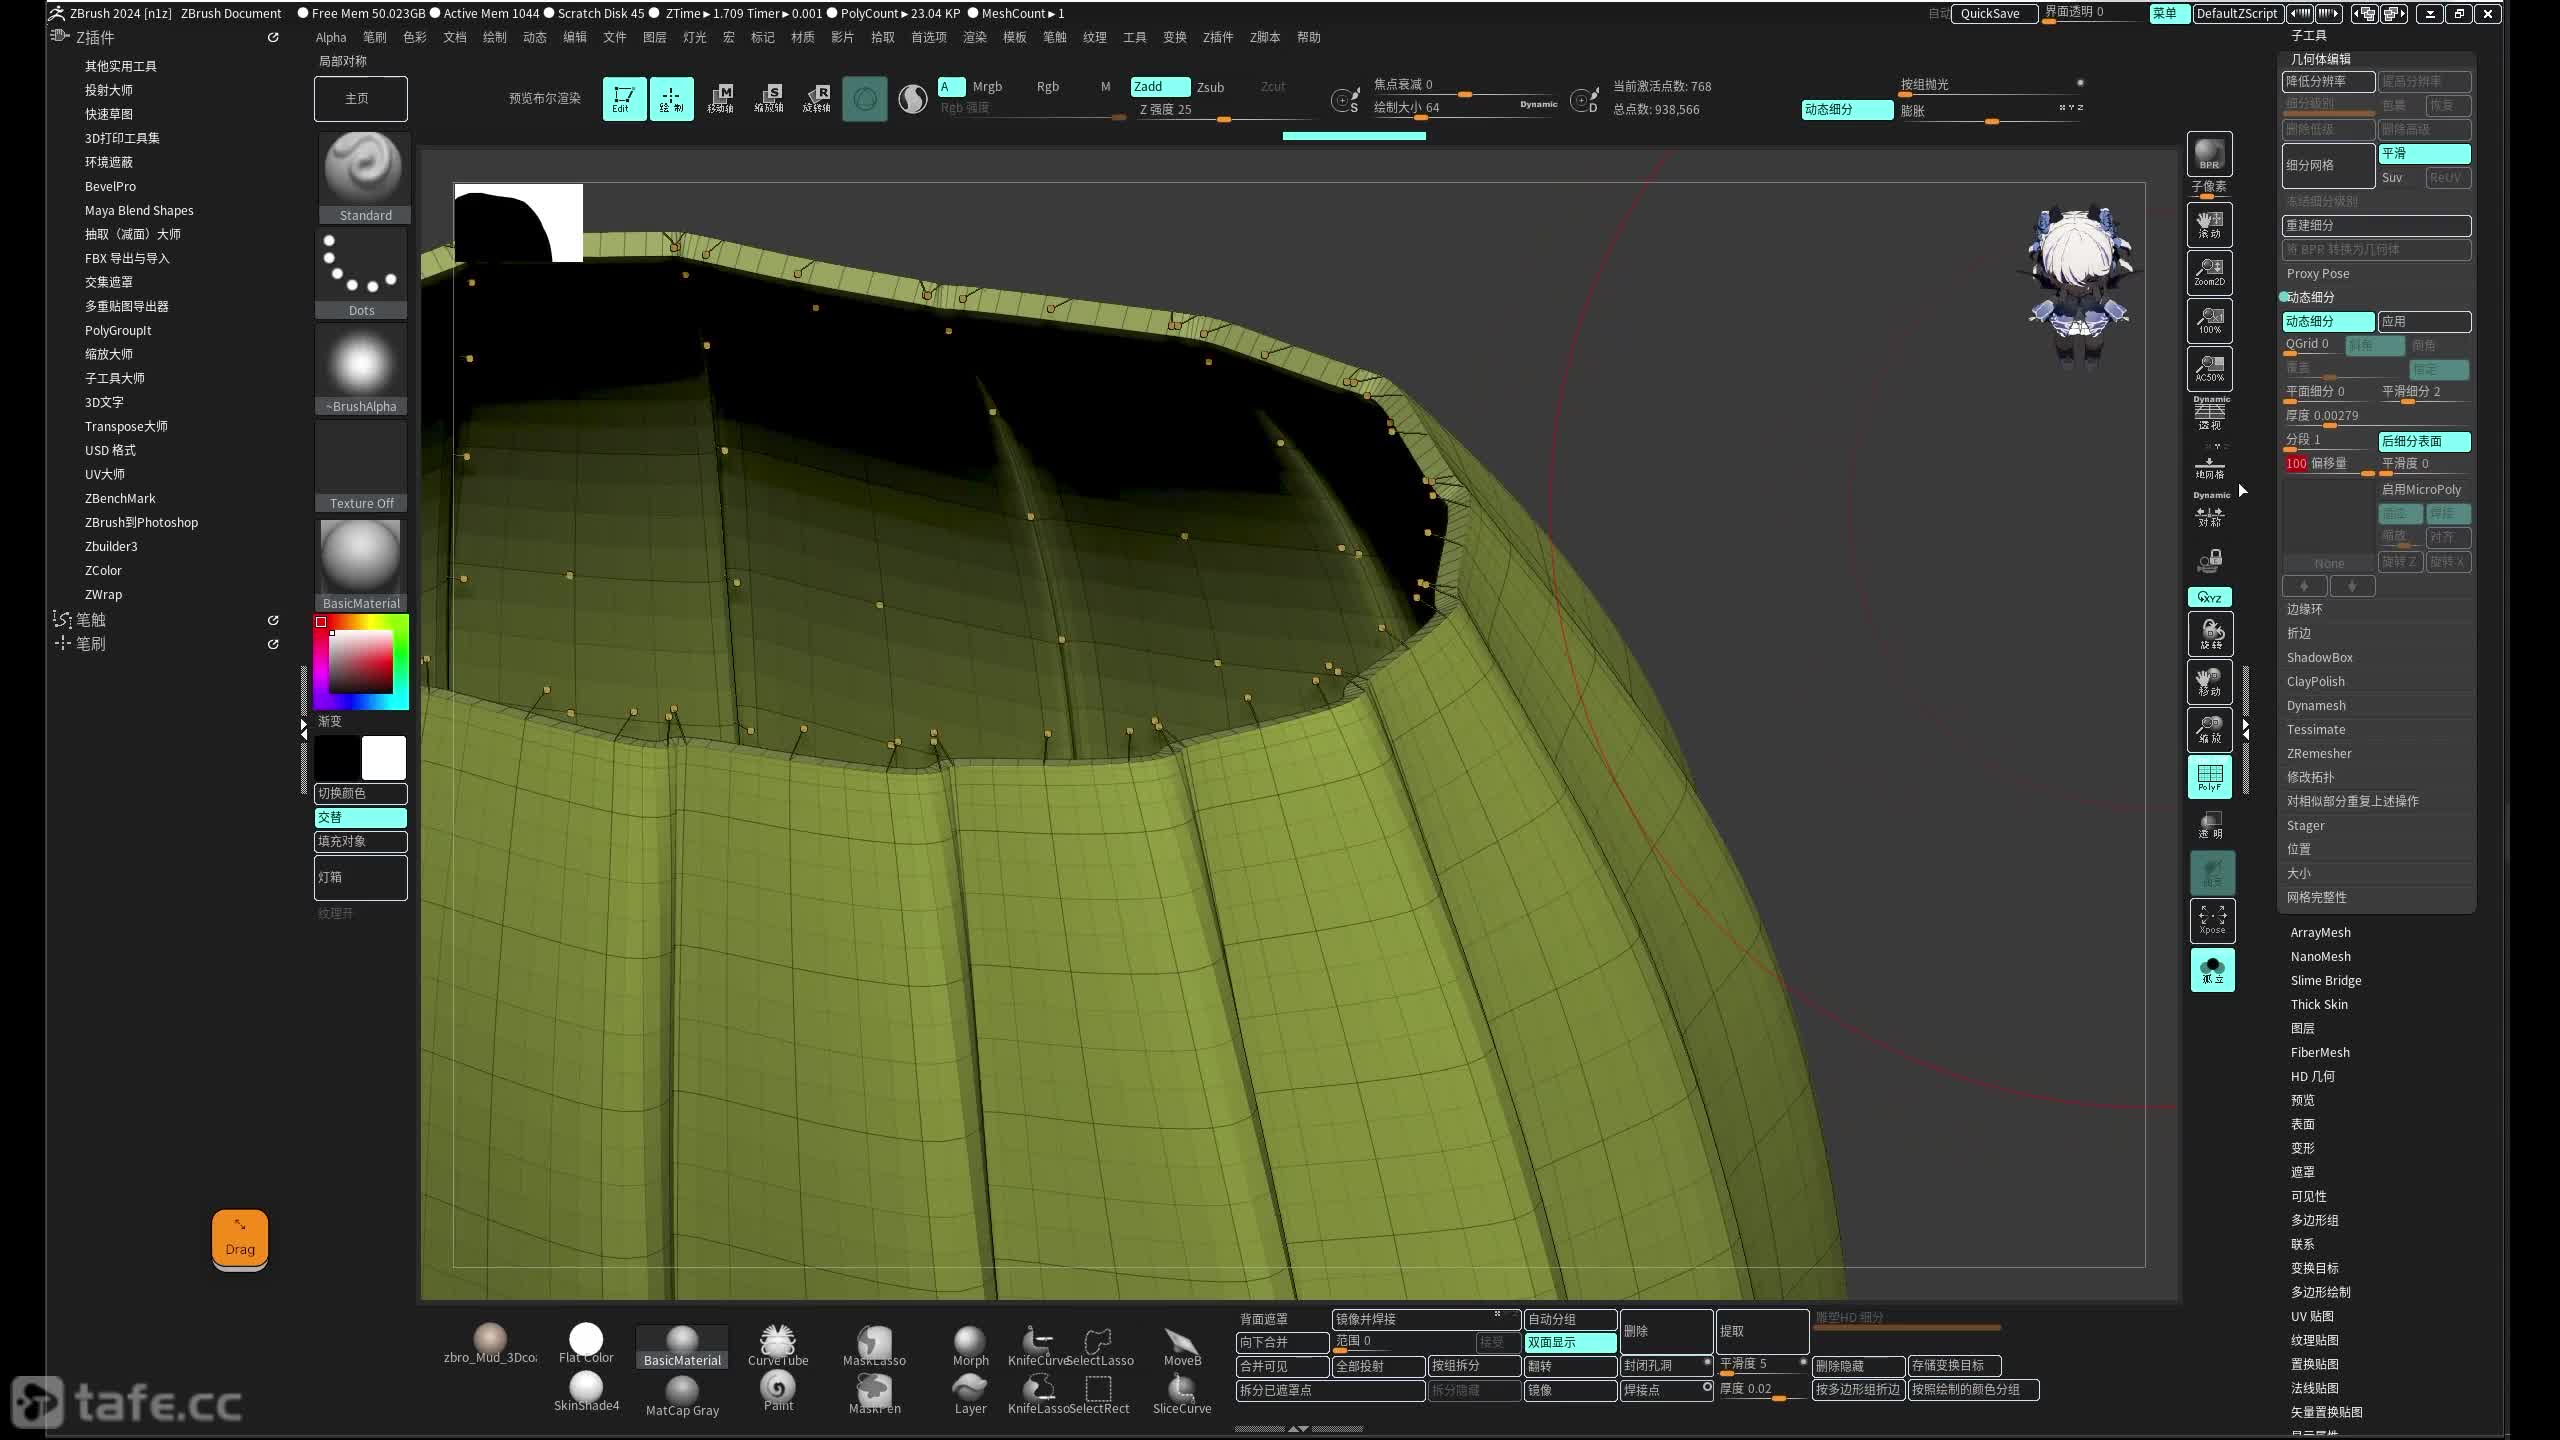Image resolution: width=2560 pixels, height=1440 pixels.
Task: Open the 笔刷 brush menu
Action: pos(374,37)
